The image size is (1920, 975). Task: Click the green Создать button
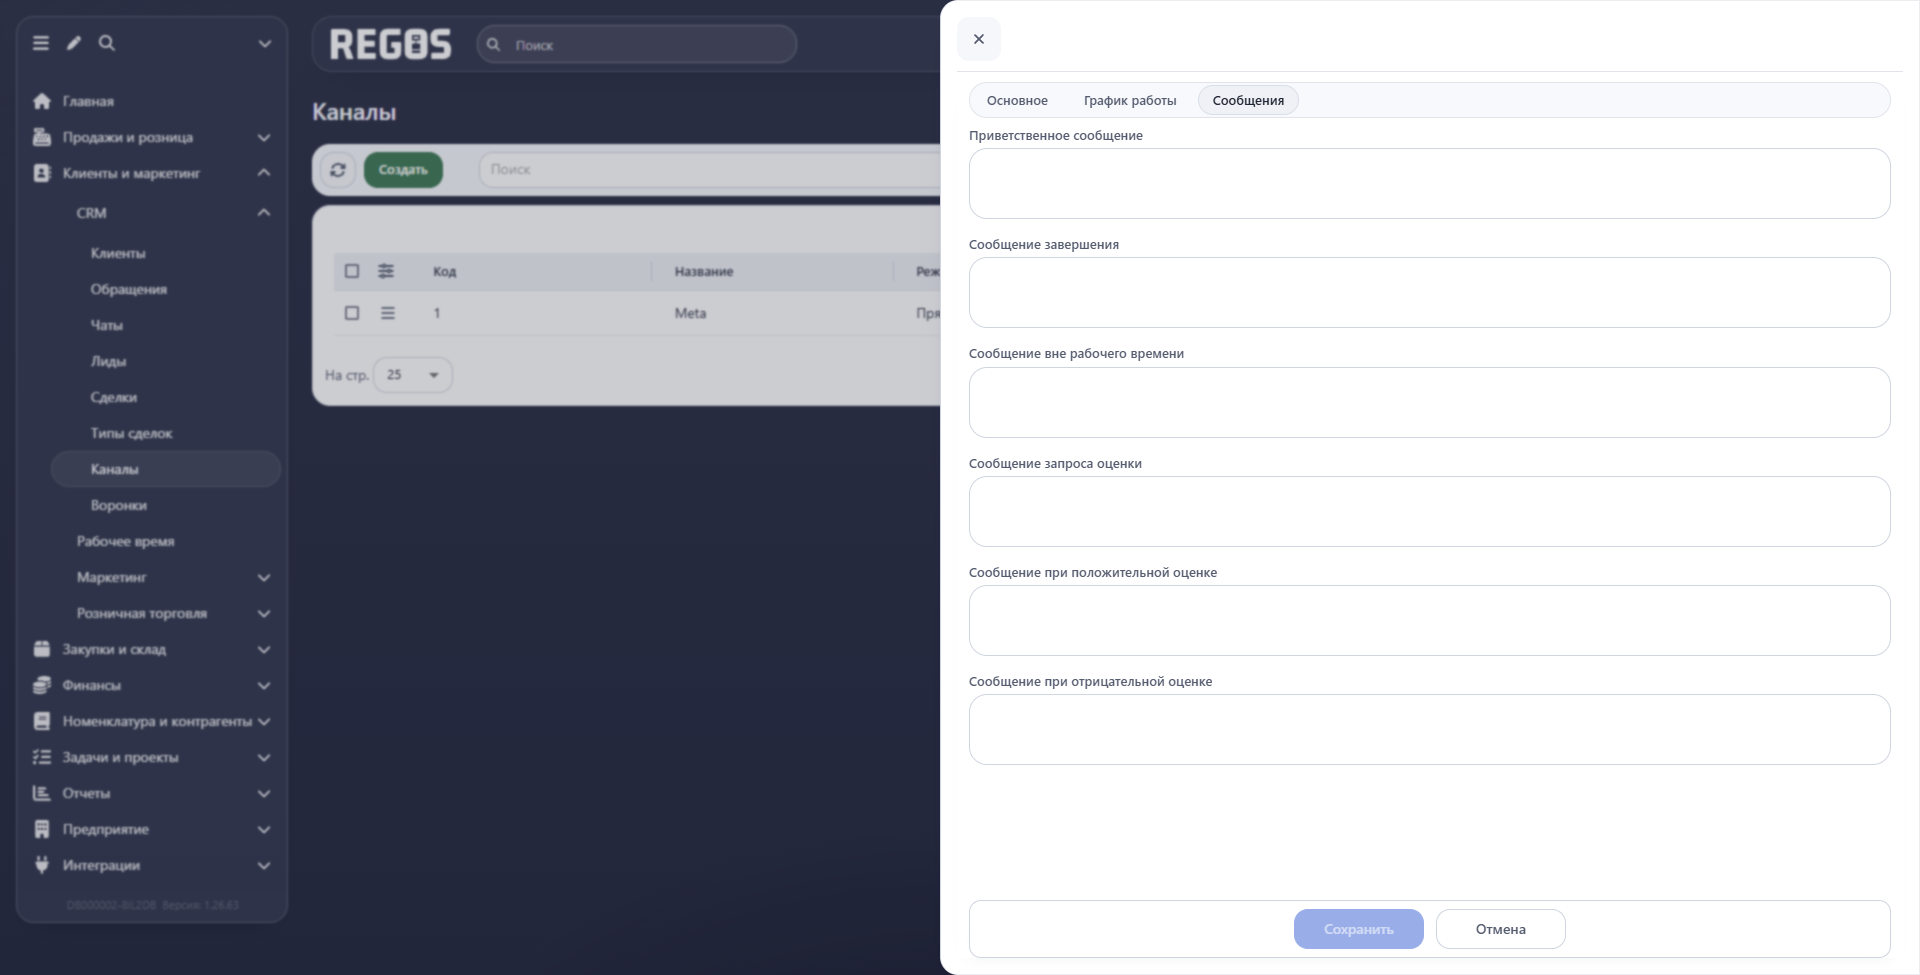point(403,170)
